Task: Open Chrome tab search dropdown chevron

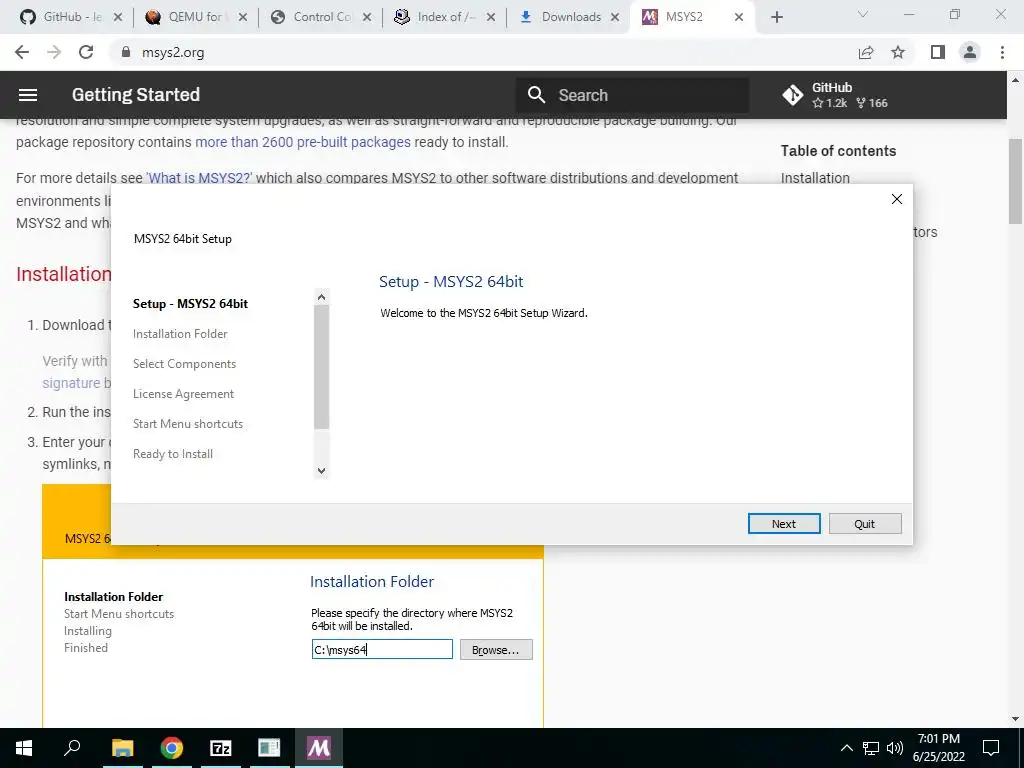Action: coord(863,14)
